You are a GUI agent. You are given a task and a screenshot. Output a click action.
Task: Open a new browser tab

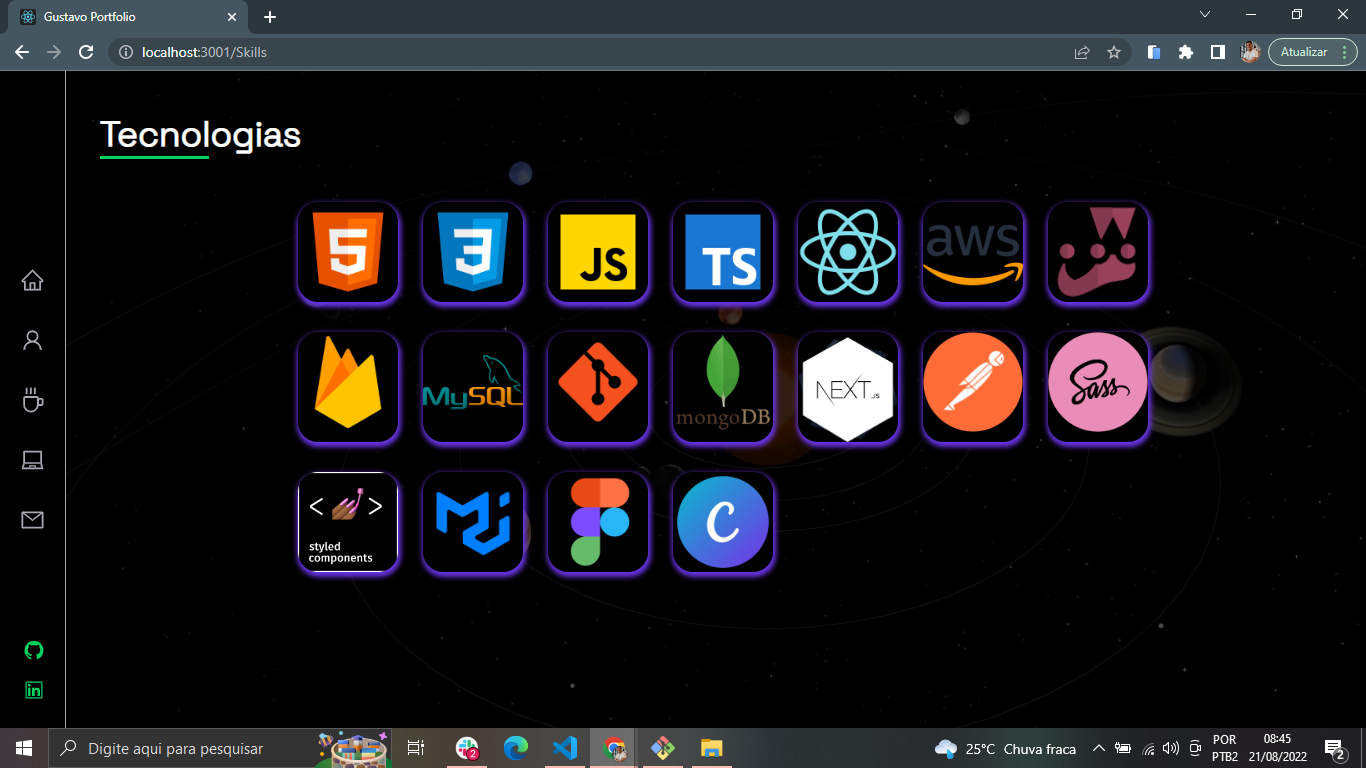(270, 17)
